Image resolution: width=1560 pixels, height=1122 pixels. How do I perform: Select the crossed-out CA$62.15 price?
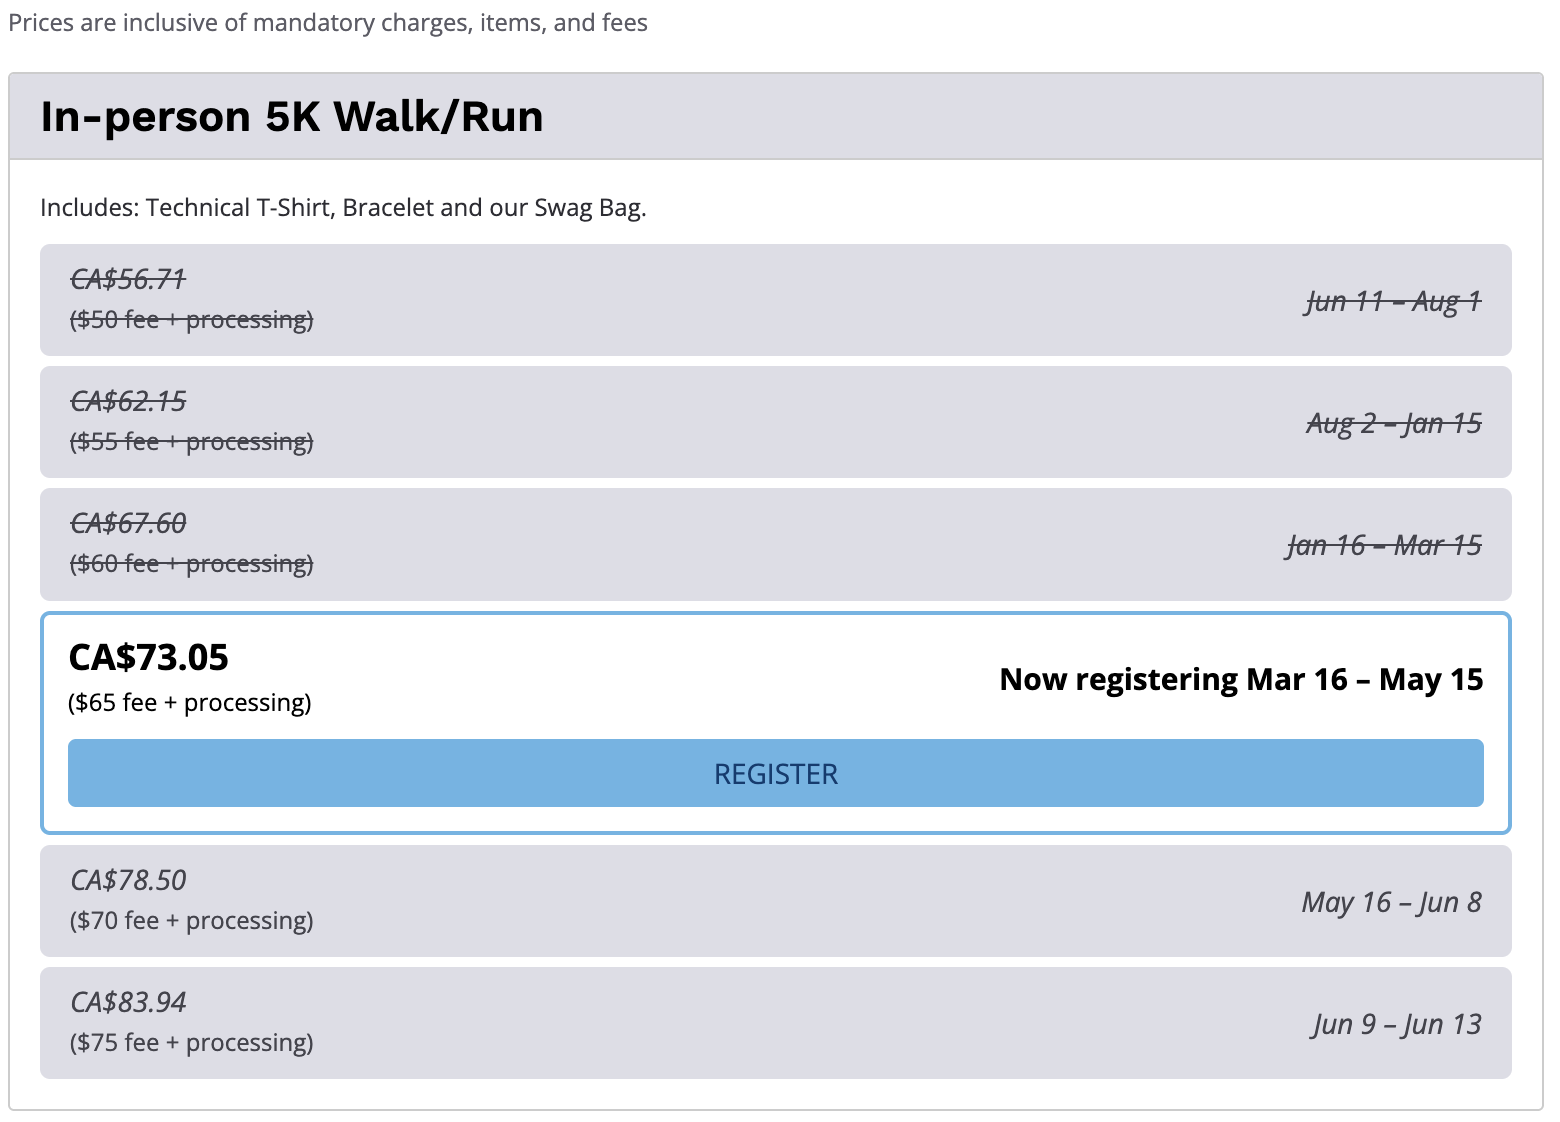pyautogui.click(x=128, y=401)
